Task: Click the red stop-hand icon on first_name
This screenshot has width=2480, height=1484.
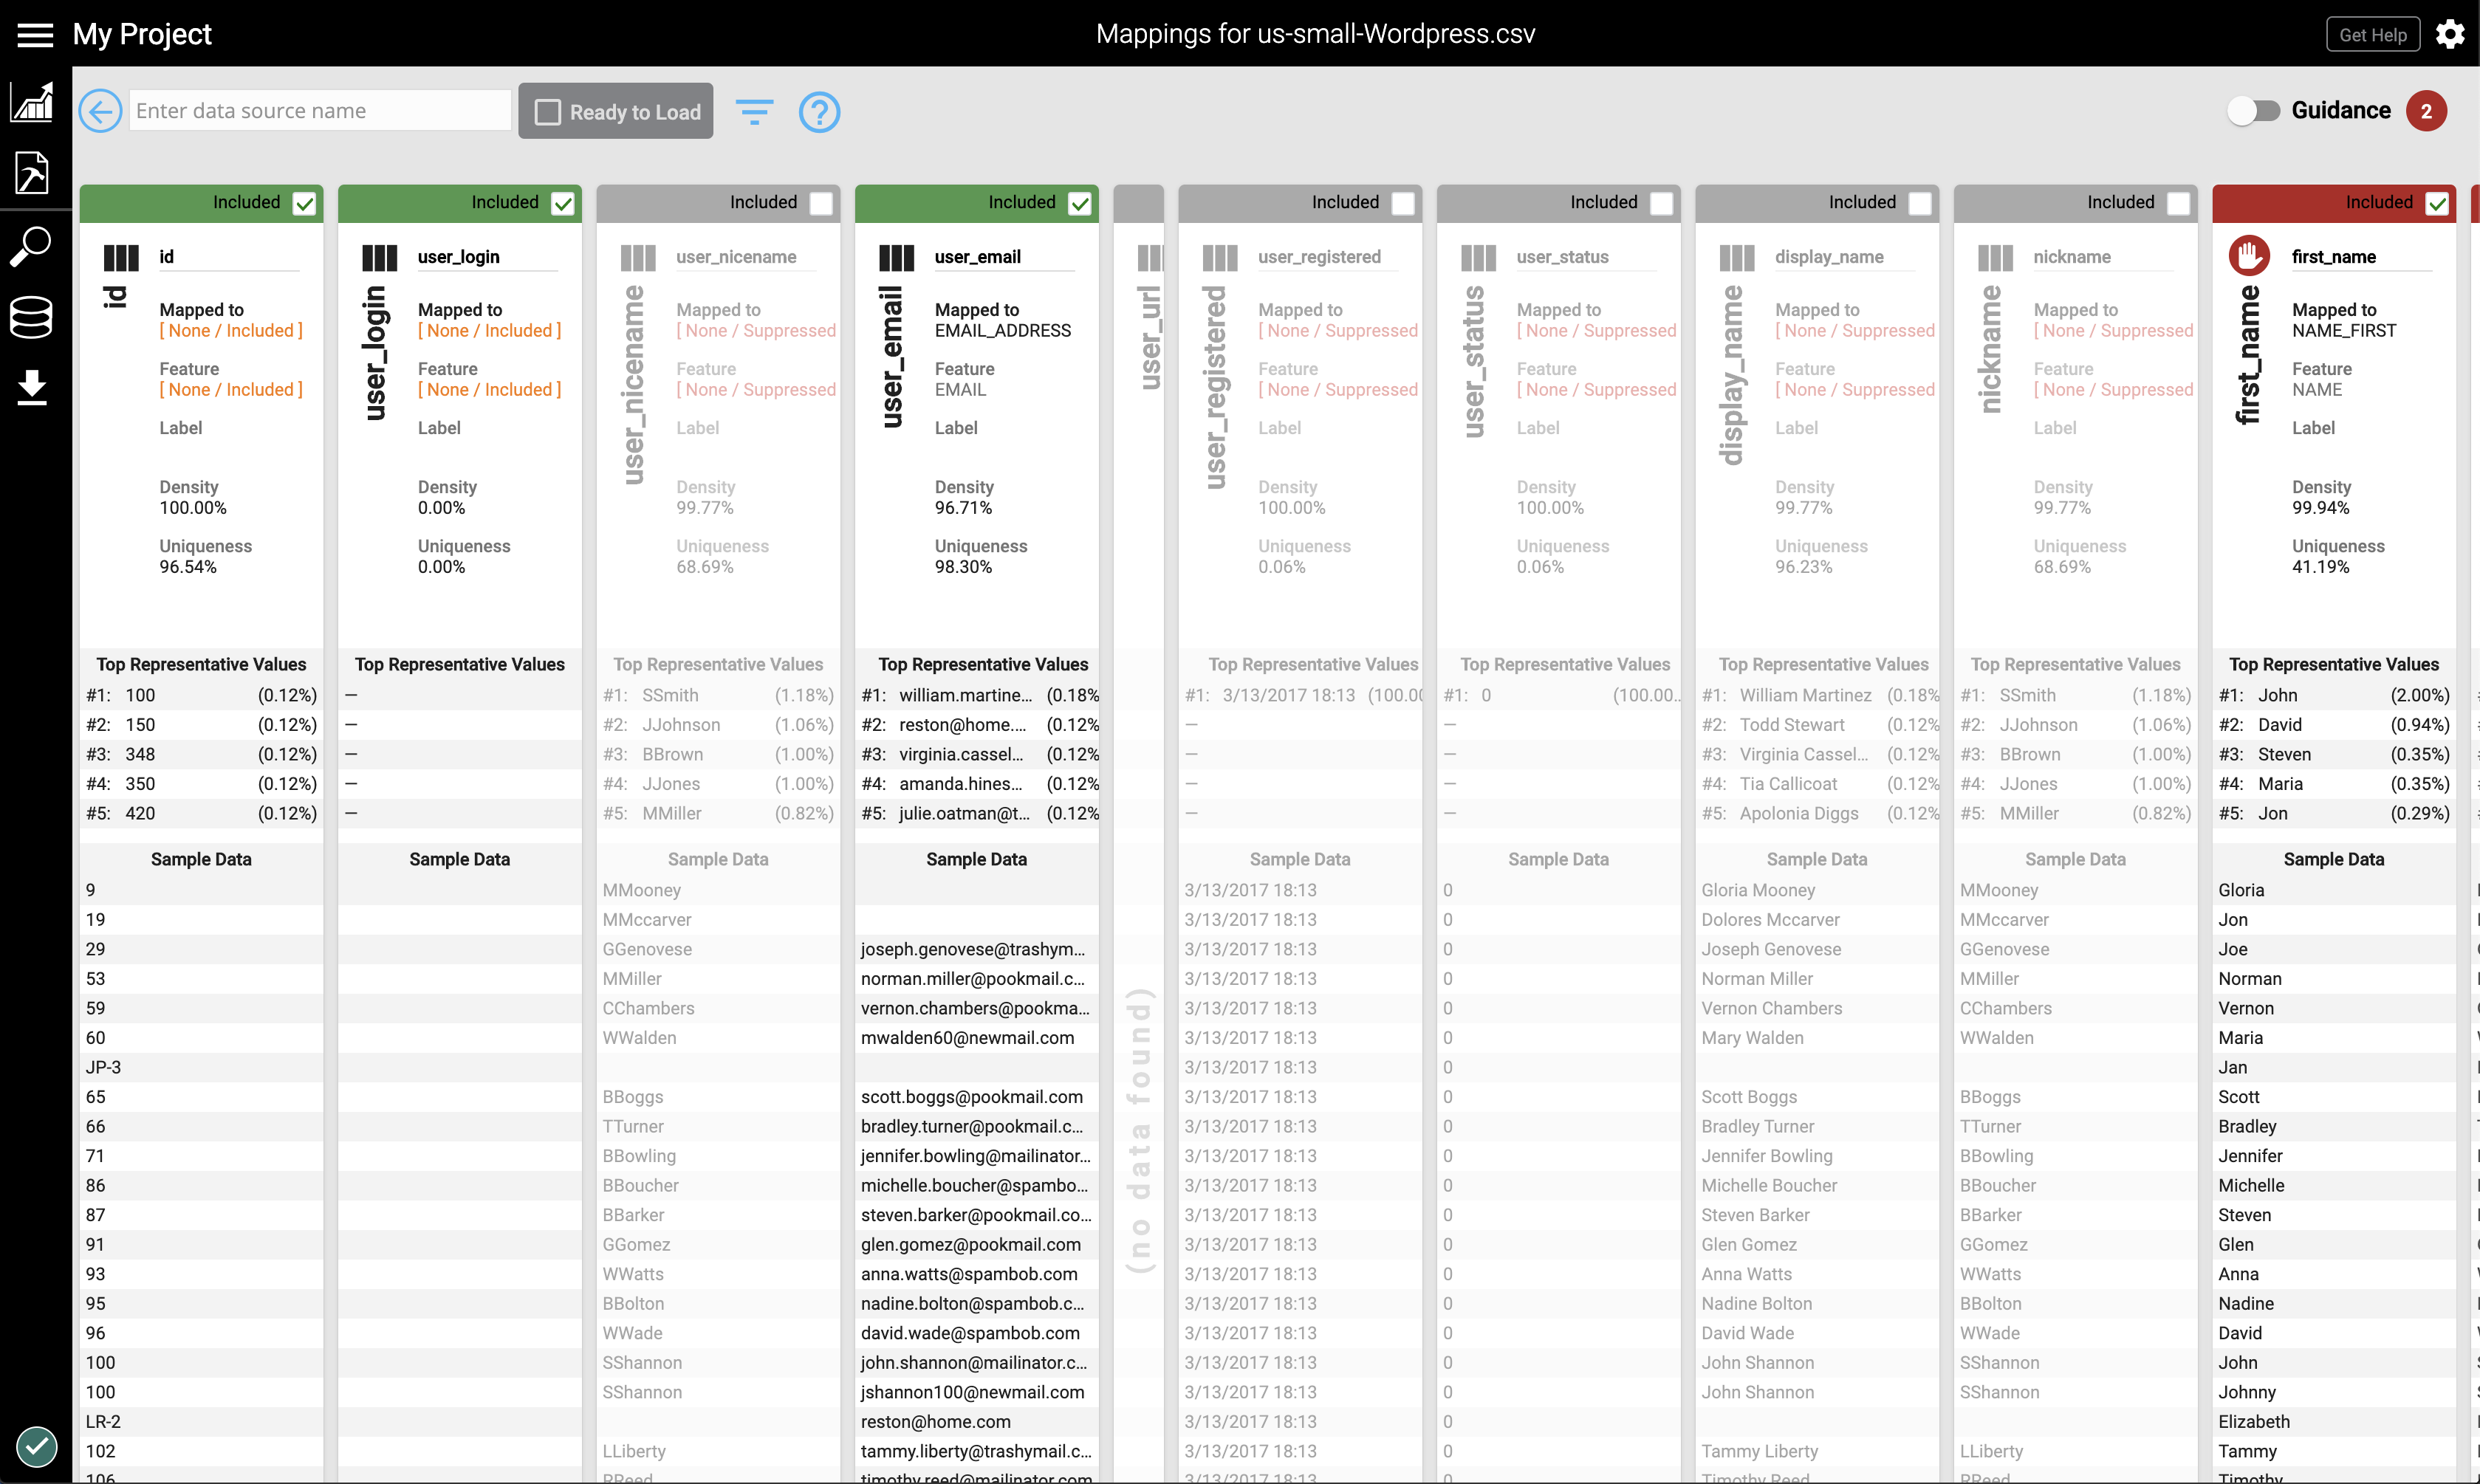Action: 2249,256
